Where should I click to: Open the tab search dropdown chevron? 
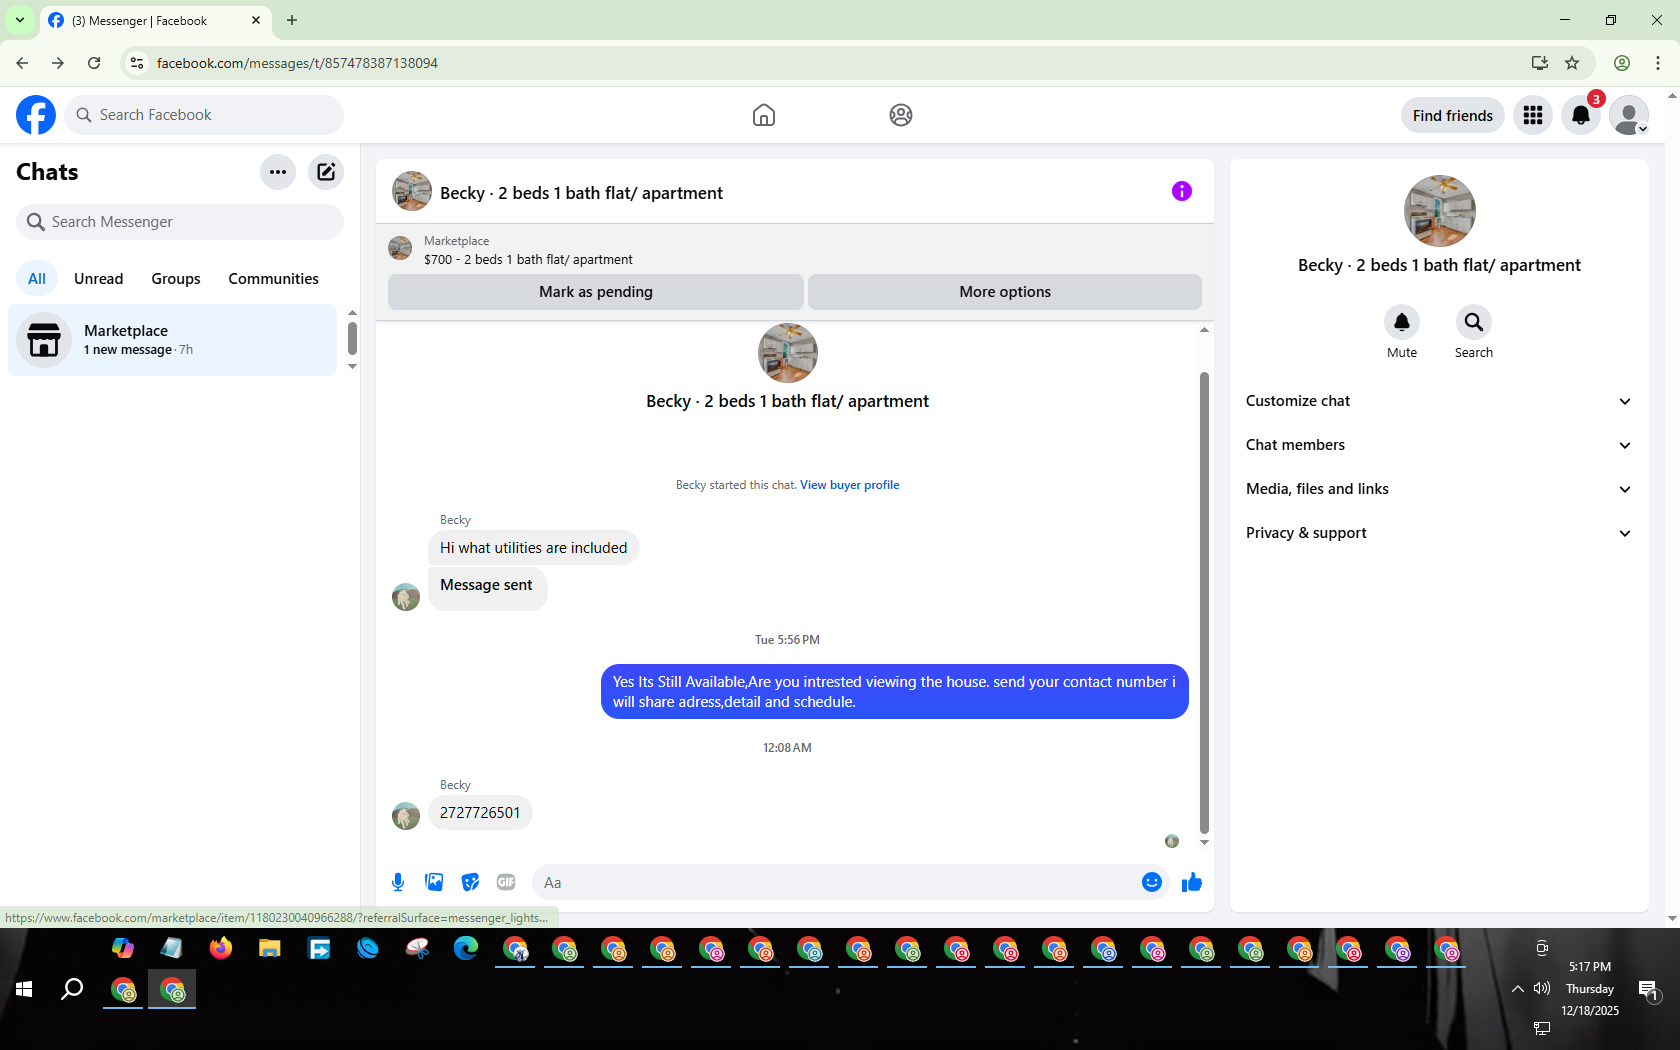pyautogui.click(x=20, y=20)
